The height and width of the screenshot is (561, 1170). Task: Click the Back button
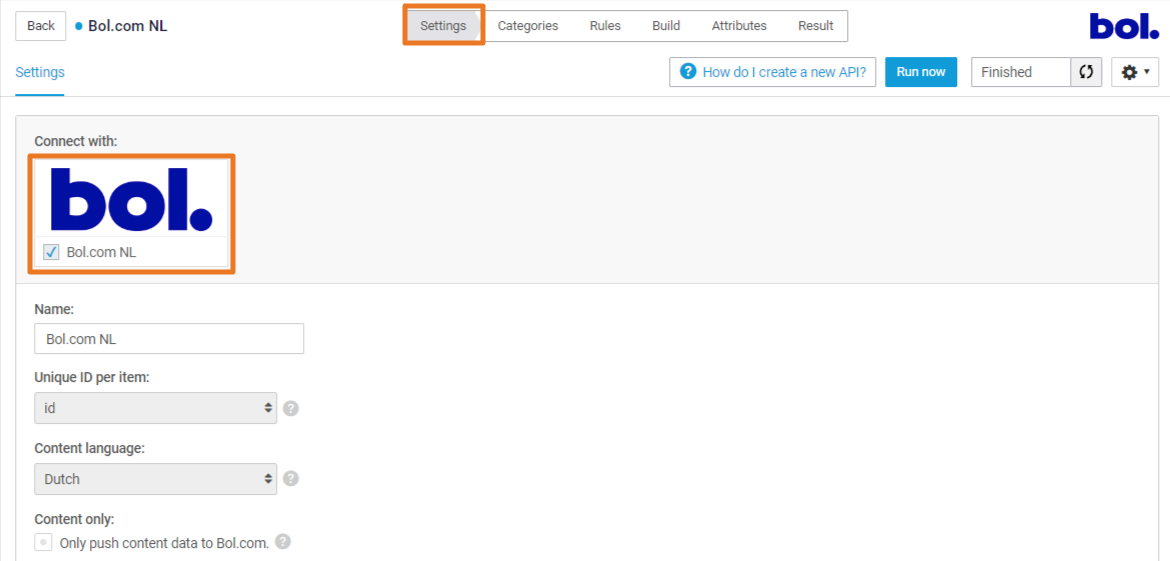coord(41,26)
